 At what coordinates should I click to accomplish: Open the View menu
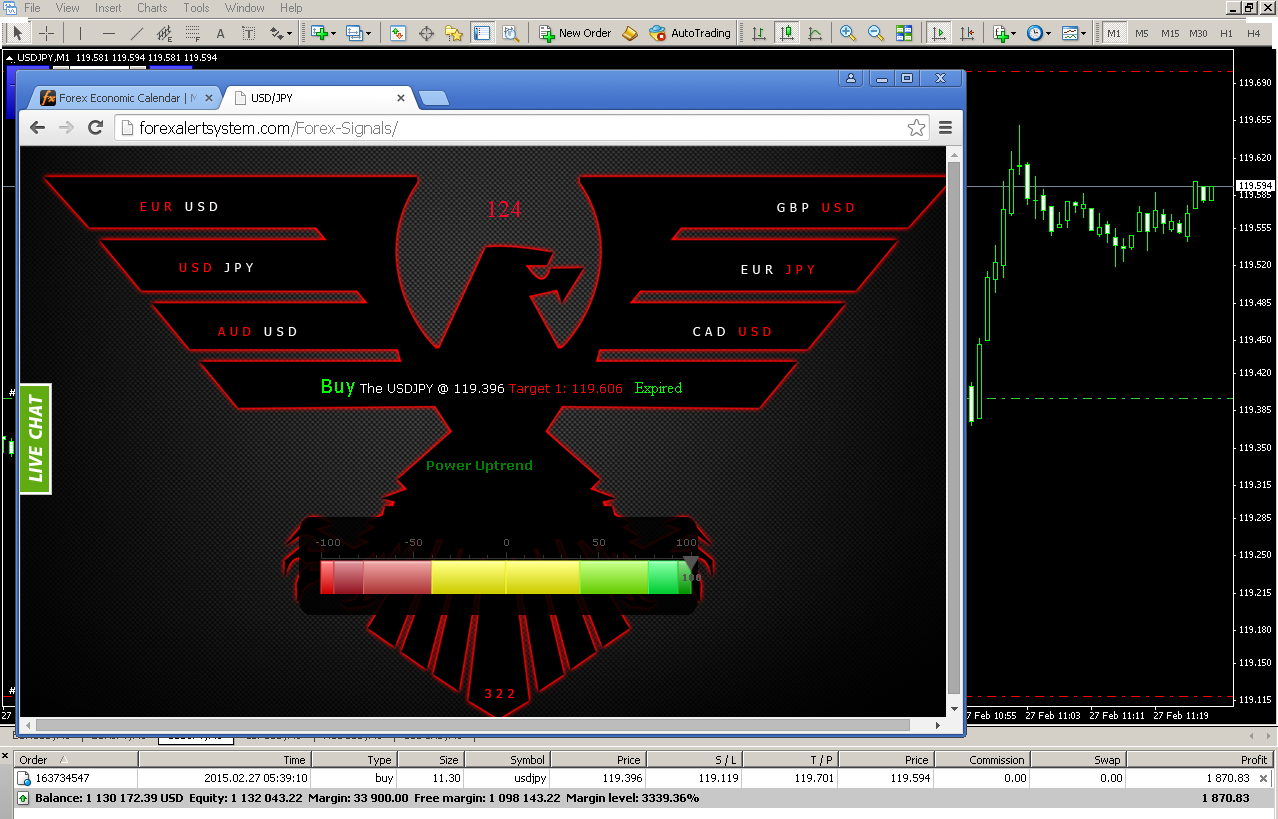click(x=67, y=8)
